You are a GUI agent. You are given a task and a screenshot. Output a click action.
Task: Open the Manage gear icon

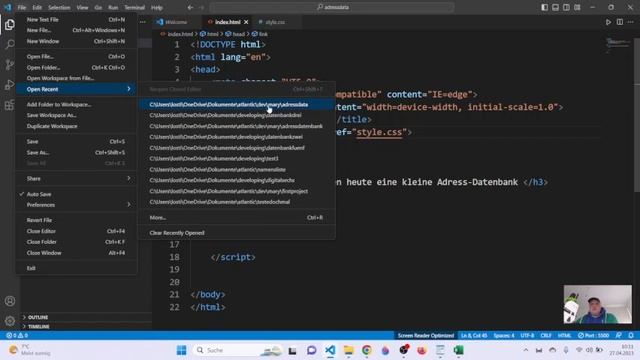[10, 321]
